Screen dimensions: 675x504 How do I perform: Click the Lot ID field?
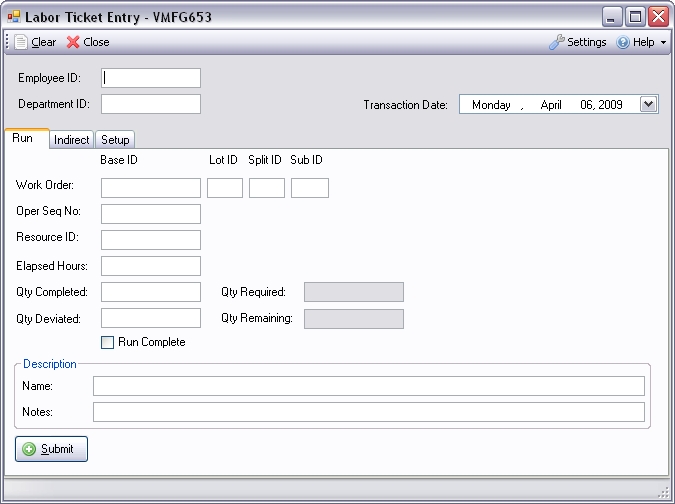click(x=225, y=188)
